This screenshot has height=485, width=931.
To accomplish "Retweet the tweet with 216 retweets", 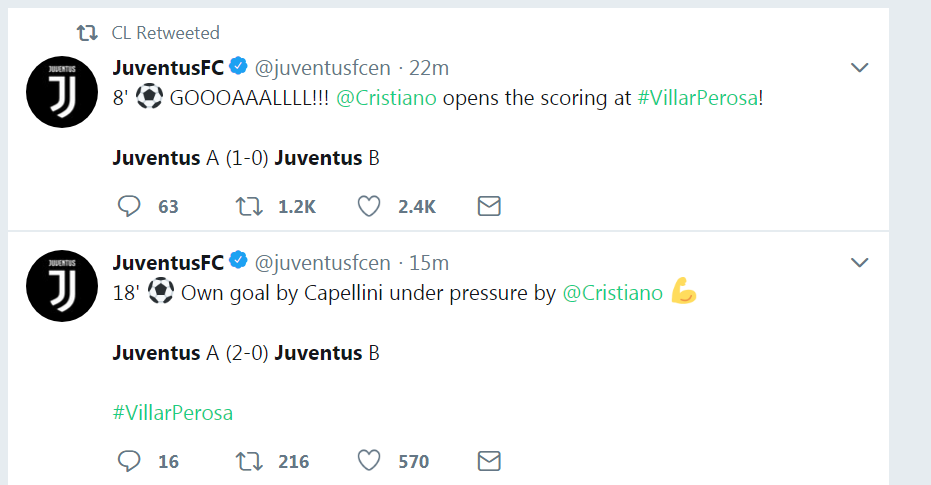I will 249,461.
